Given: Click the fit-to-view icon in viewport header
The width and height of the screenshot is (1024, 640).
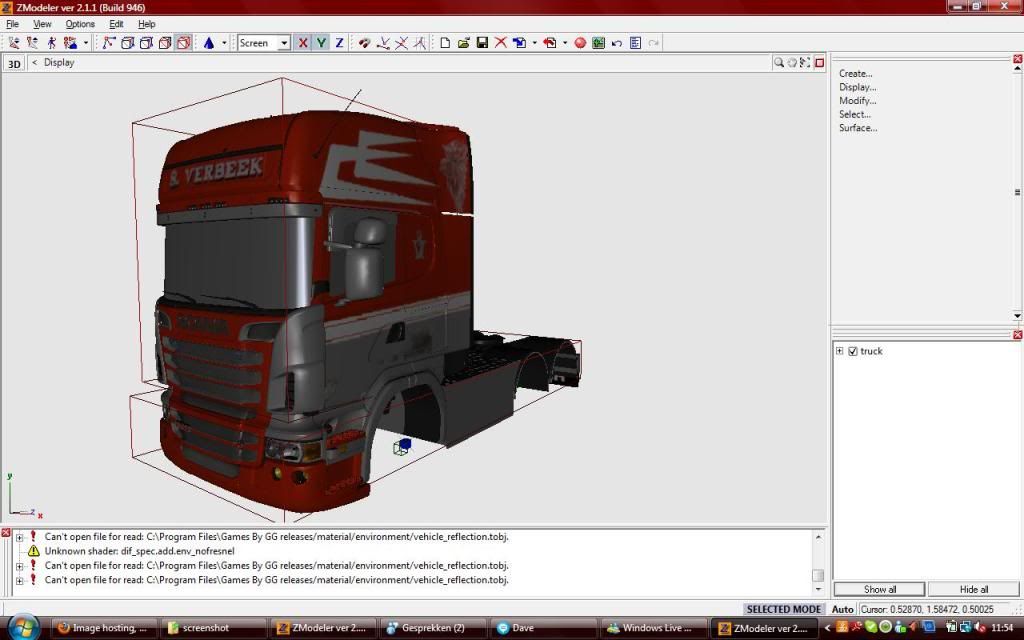Looking at the screenshot, I should click(x=805, y=63).
